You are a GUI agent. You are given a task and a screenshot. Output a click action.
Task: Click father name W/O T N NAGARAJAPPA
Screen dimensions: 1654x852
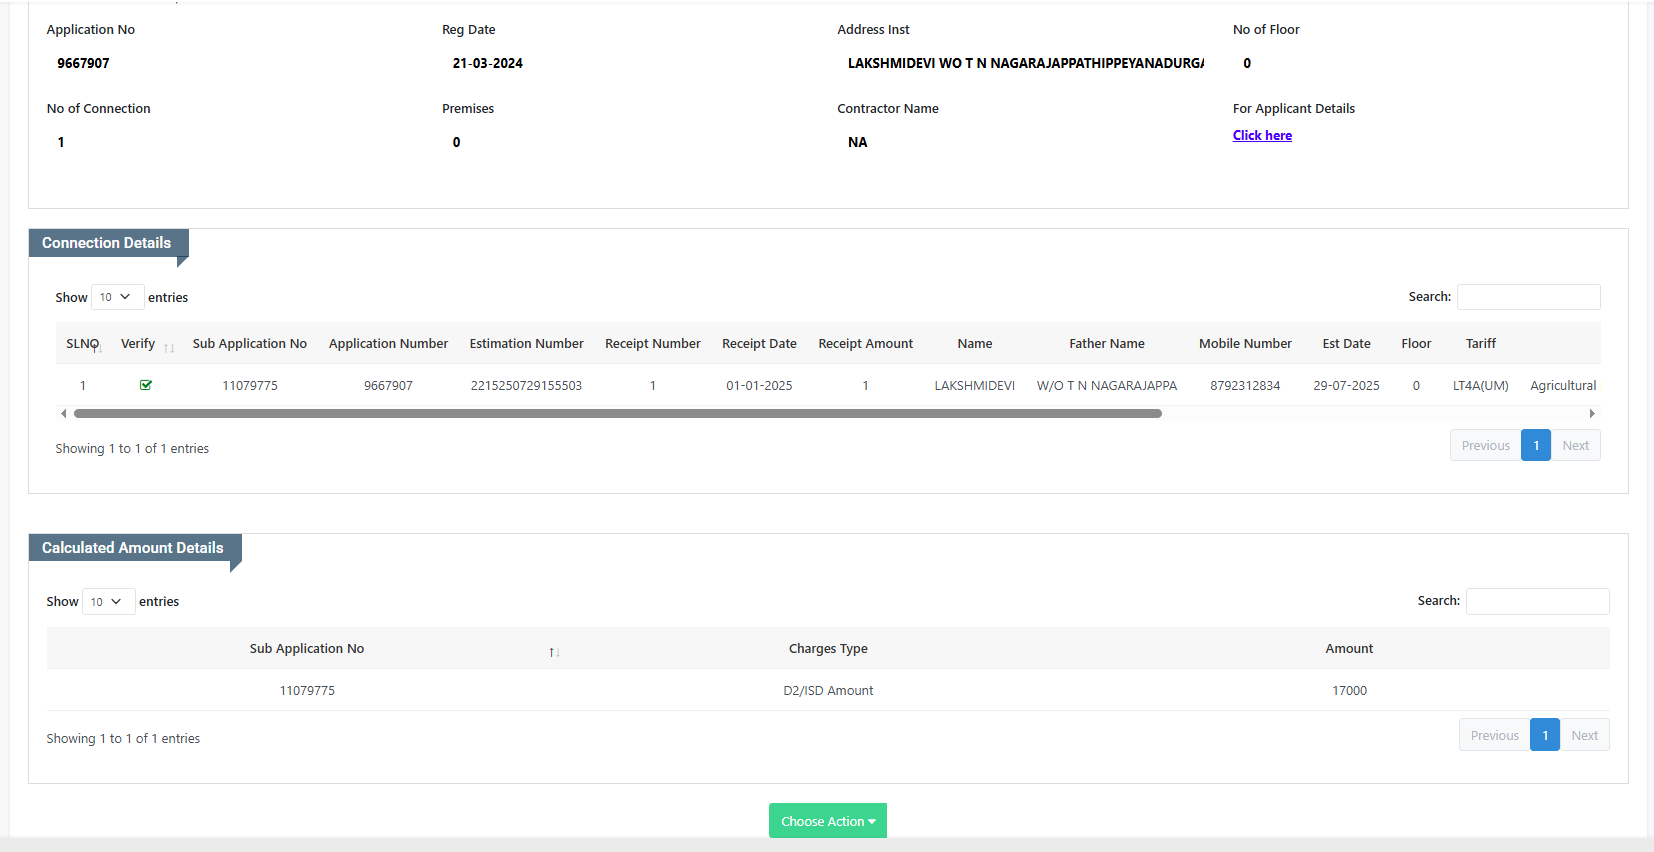coord(1107,385)
